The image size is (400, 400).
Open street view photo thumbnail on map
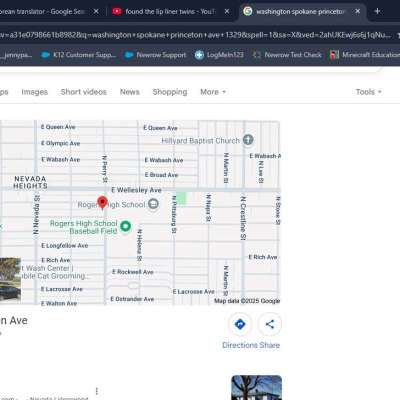10,280
